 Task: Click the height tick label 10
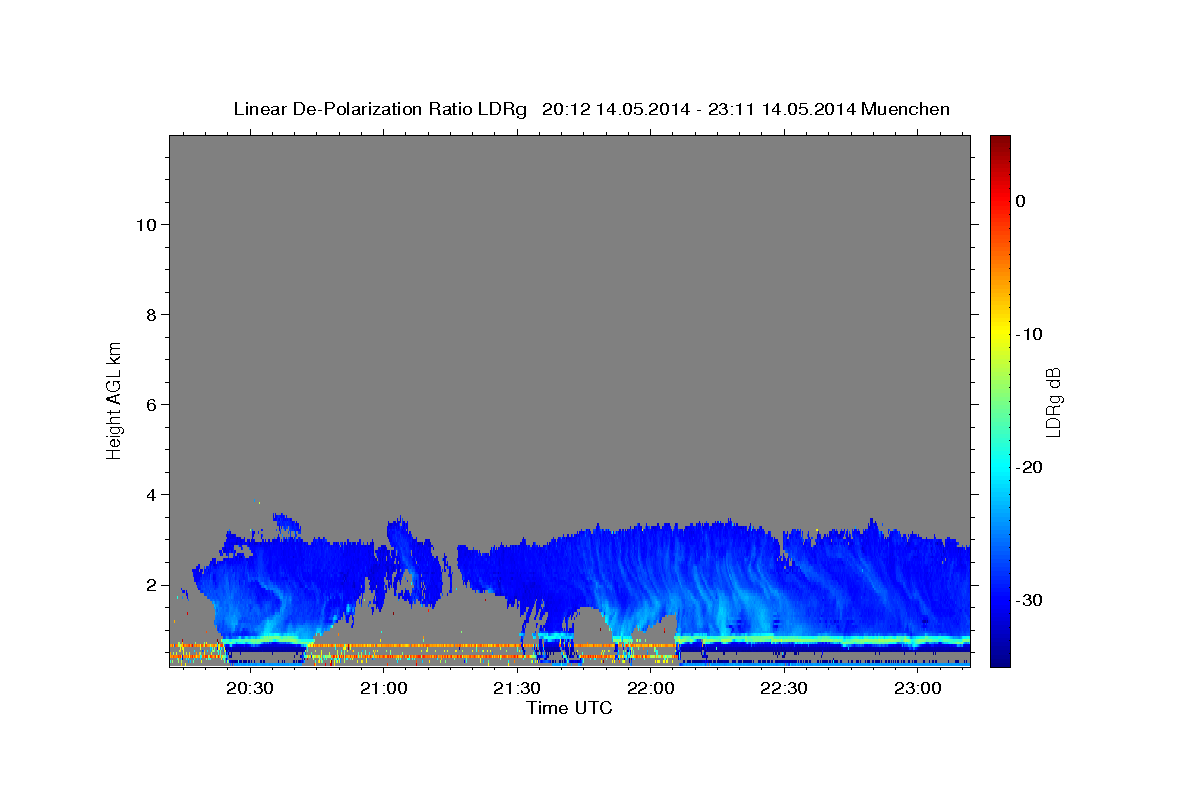click(x=145, y=225)
